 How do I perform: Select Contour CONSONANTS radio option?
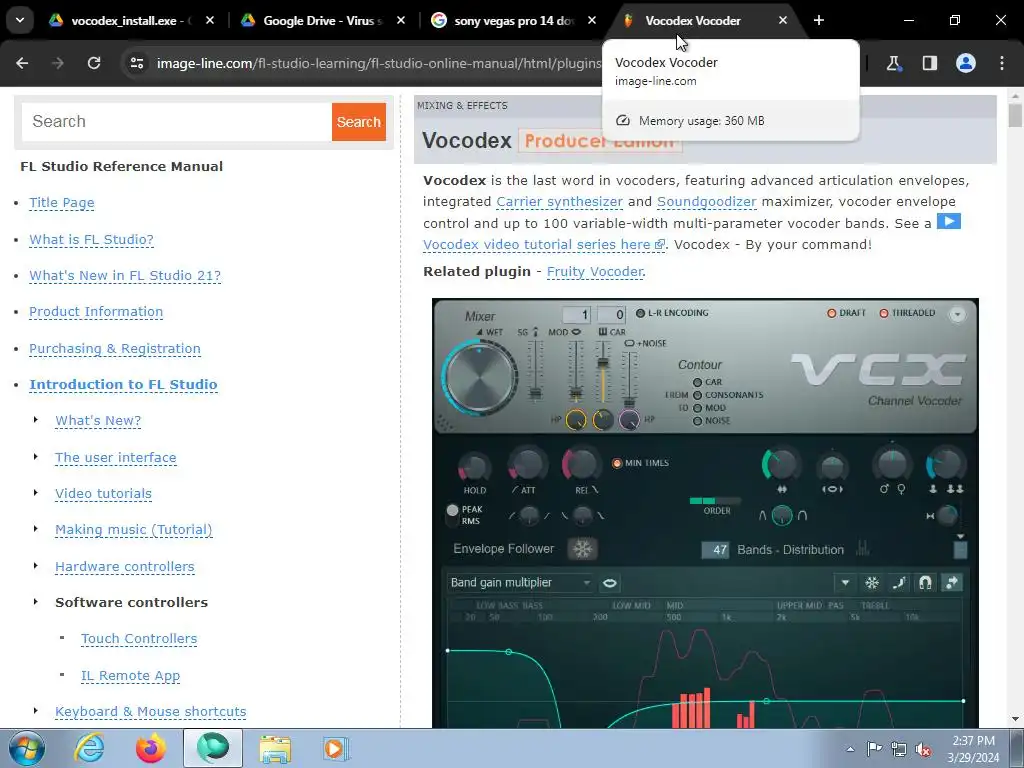(x=697, y=395)
